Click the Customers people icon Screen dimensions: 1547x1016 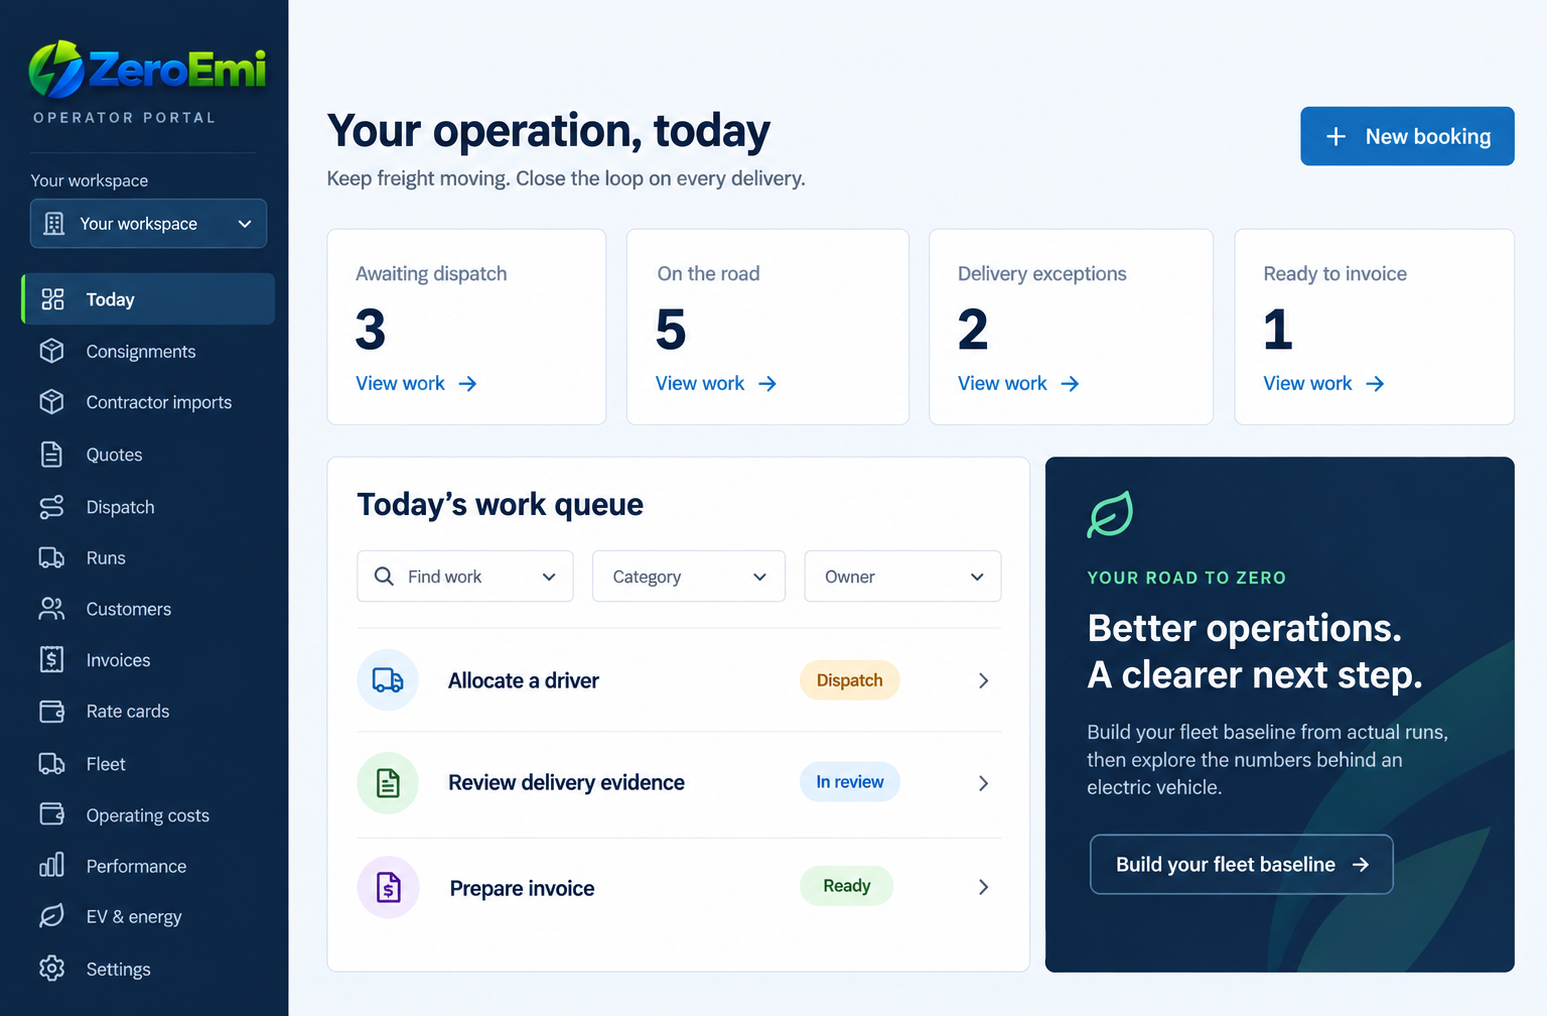click(x=52, y=609)
